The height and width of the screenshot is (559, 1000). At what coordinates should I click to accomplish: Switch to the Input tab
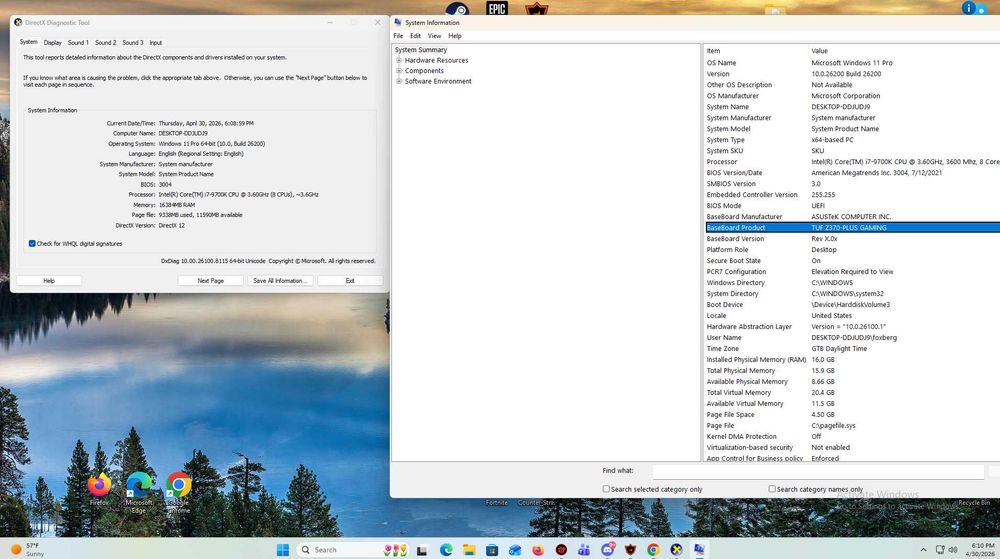point(156,43)
